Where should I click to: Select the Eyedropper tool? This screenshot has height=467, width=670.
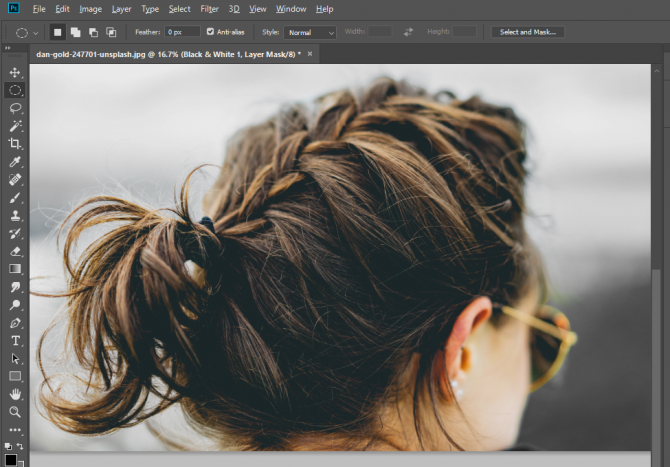15,162
